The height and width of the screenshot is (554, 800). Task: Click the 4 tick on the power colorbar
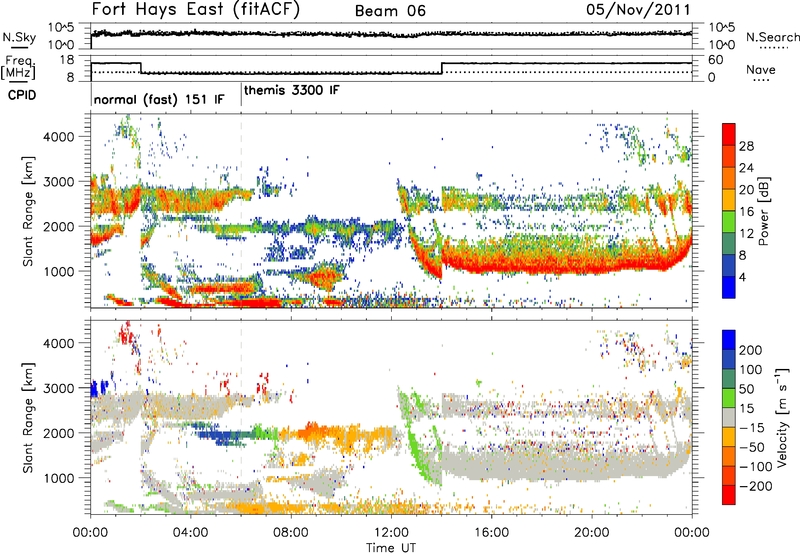[x=743, y=277]
